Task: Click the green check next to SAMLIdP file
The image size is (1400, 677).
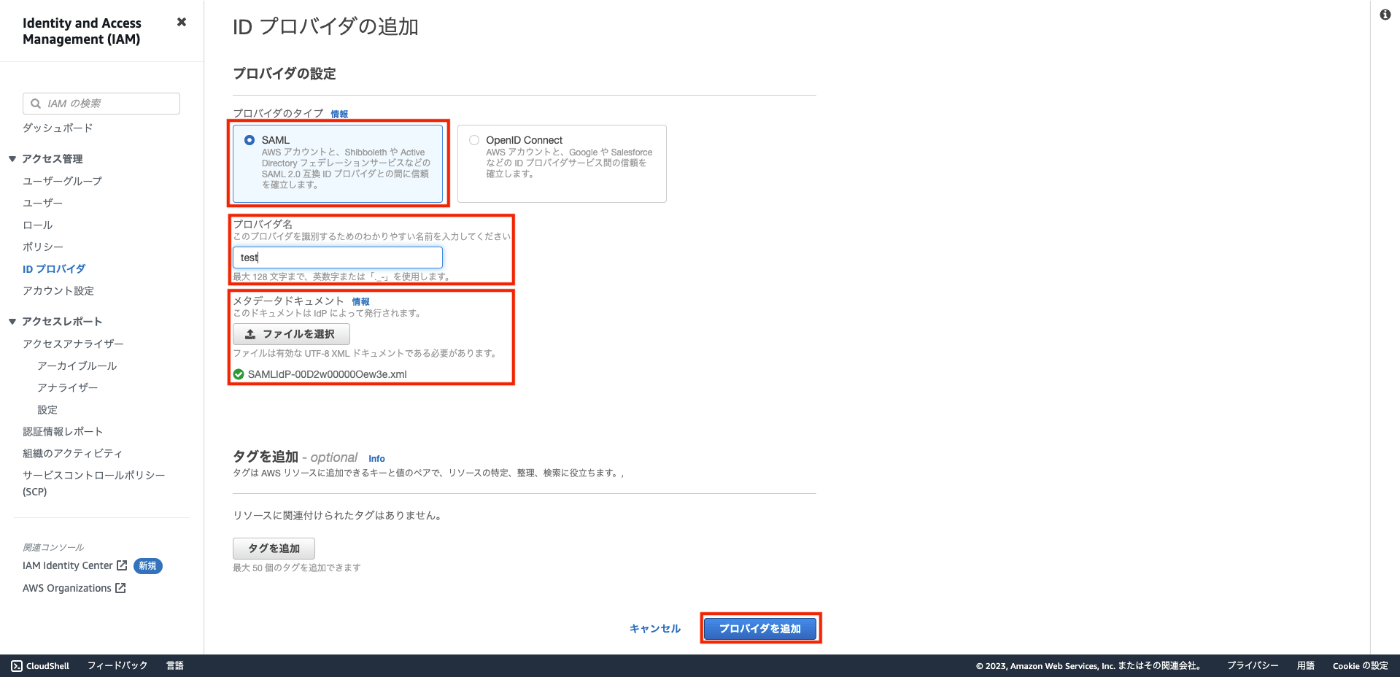Action: [238, 374]
